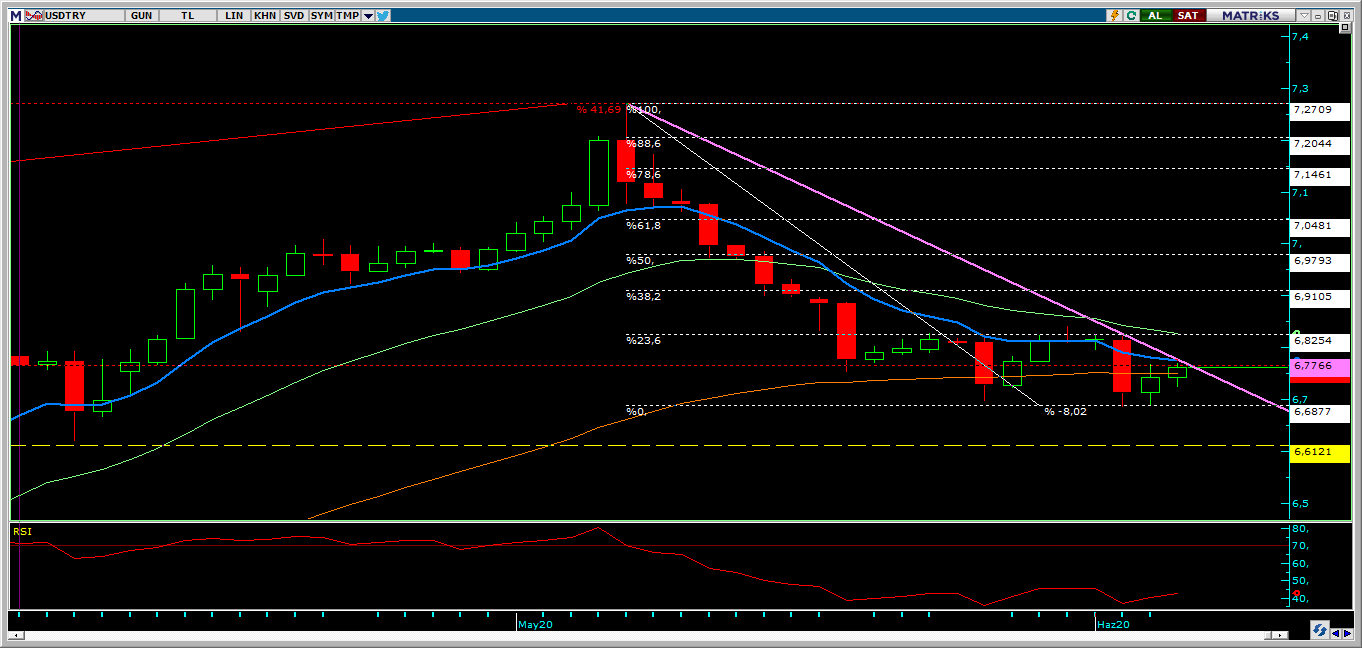Click the green AL buy button
Viewport: 1362px width, 648px height.
point(1155,15)
